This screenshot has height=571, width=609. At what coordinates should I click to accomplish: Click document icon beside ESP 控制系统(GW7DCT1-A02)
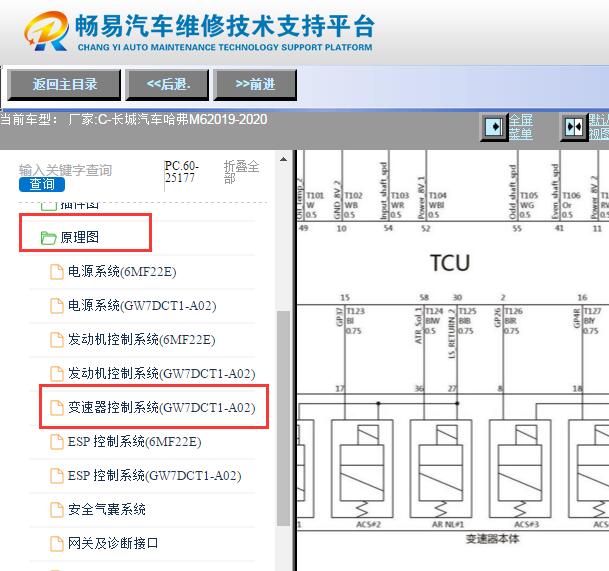[57, 476]
